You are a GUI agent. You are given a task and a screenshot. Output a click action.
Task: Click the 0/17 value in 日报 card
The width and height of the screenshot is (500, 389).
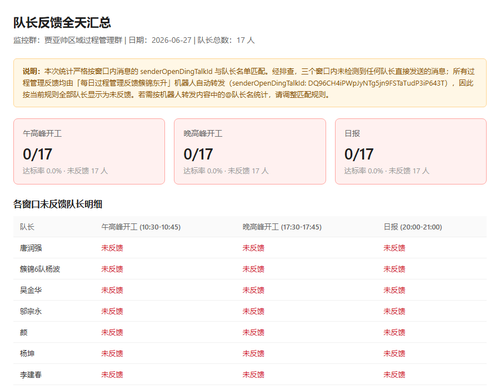tap(359, 154)
